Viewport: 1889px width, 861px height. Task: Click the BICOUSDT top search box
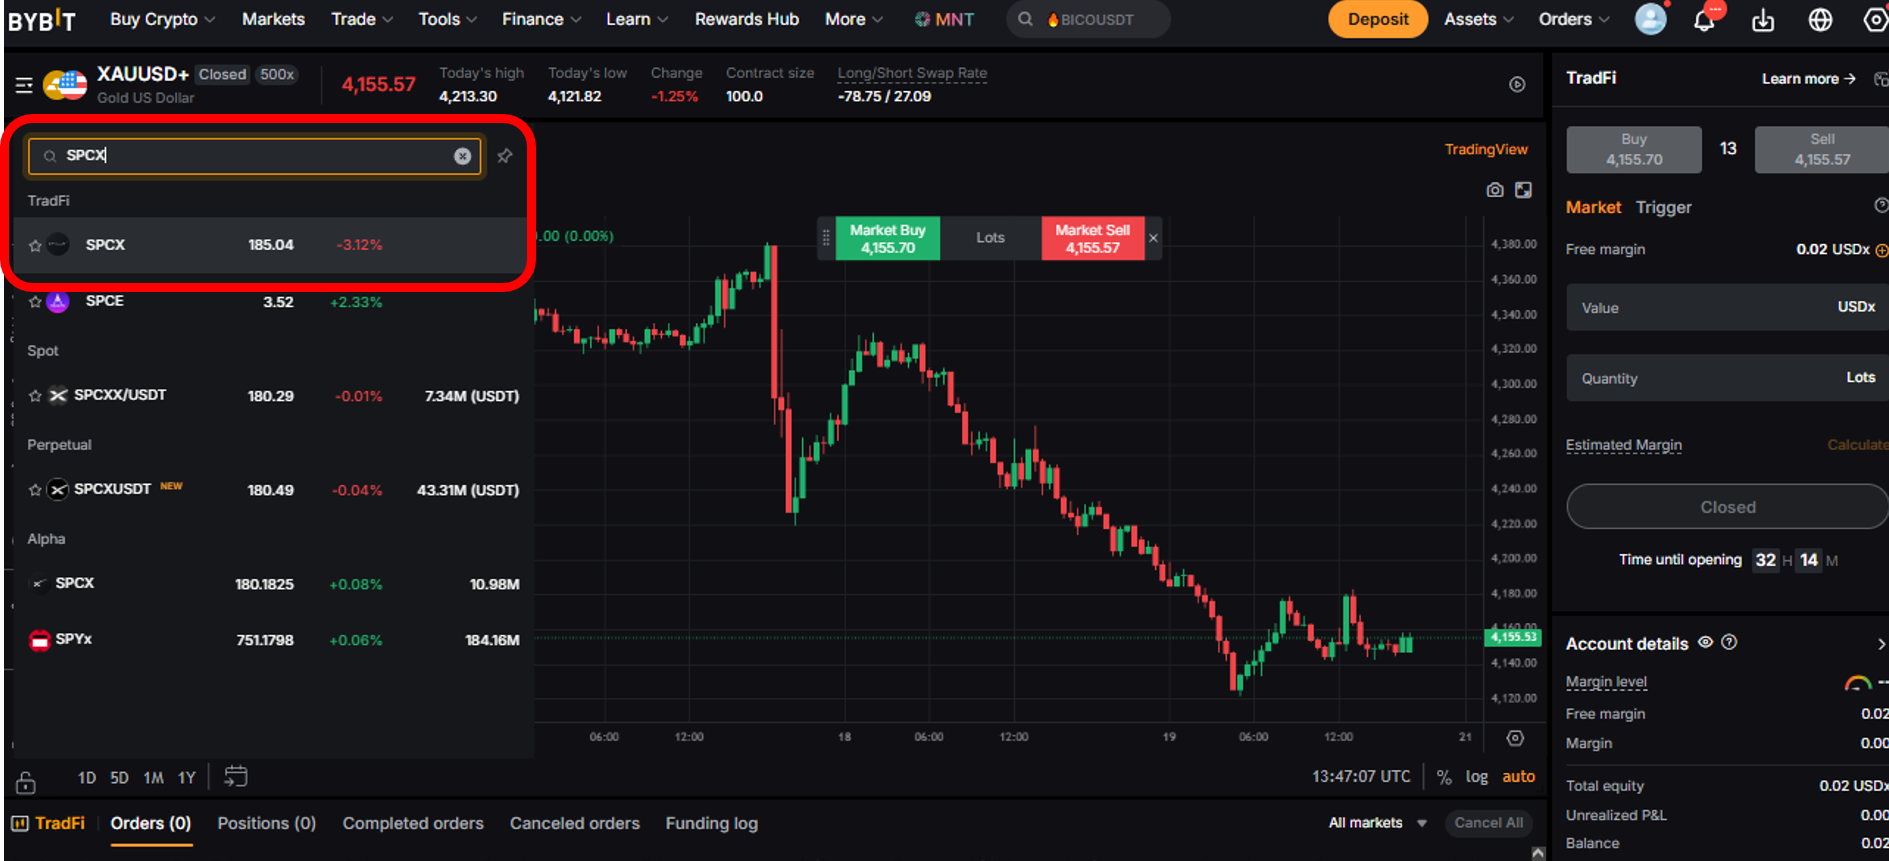[1088, 19]
